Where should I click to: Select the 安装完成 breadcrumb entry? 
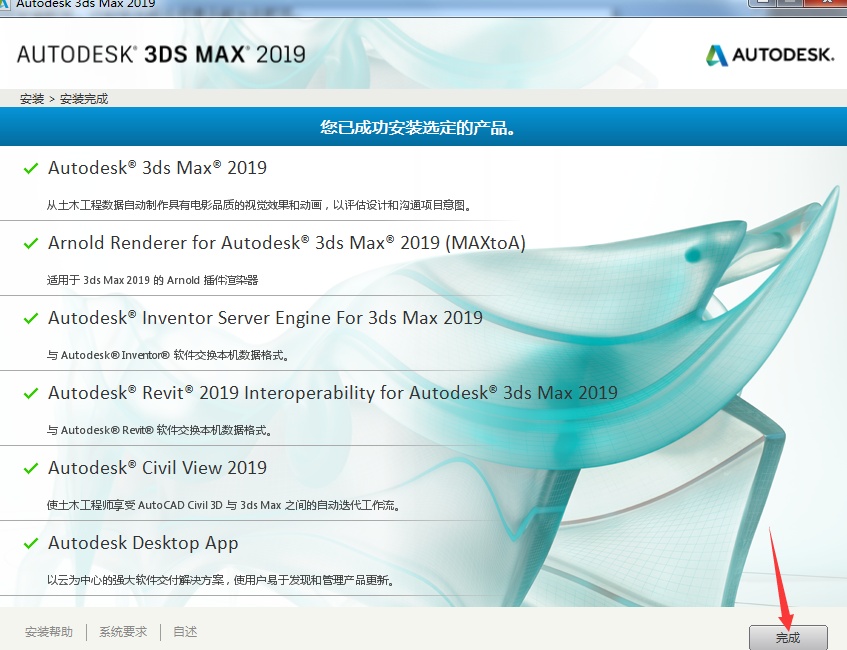85,99
